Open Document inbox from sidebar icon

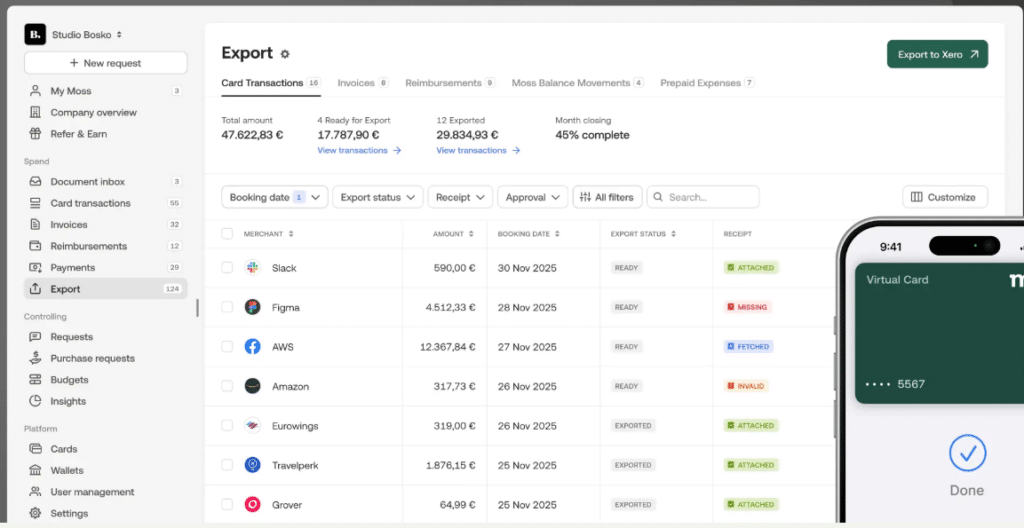[x=36, y=182]
